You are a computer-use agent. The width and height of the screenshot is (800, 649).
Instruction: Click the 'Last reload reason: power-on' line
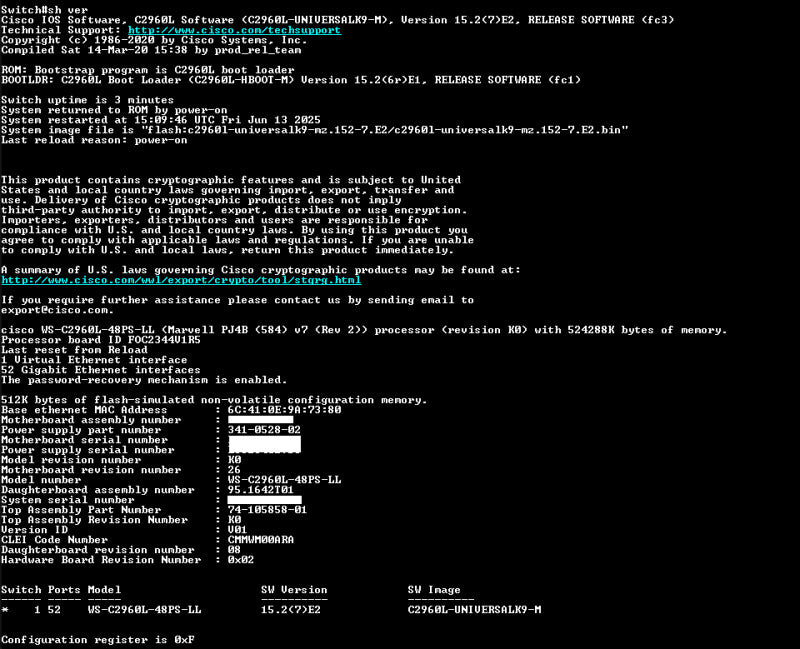point(94,140)
